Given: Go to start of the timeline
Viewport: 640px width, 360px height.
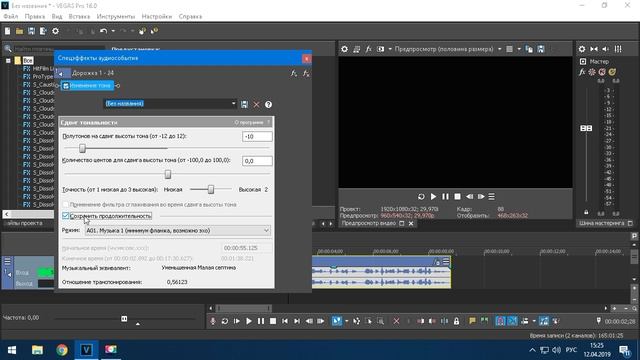Looking at the screenshot, I should tap(285, 321).
